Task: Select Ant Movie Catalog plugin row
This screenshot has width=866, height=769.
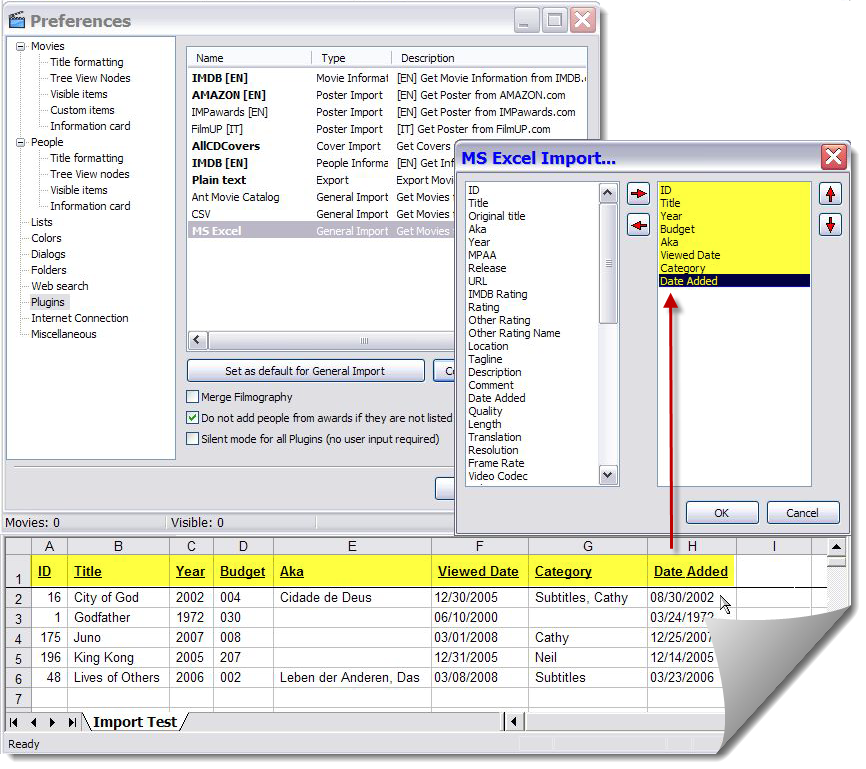Action: click(x=320, y=197)
